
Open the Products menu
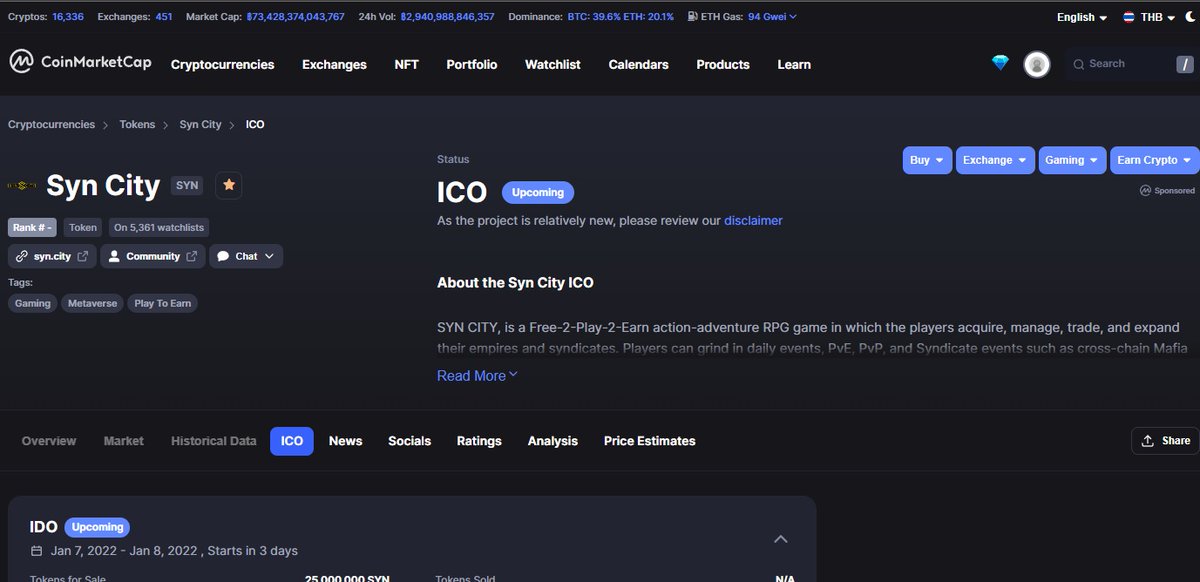point(723,64)
